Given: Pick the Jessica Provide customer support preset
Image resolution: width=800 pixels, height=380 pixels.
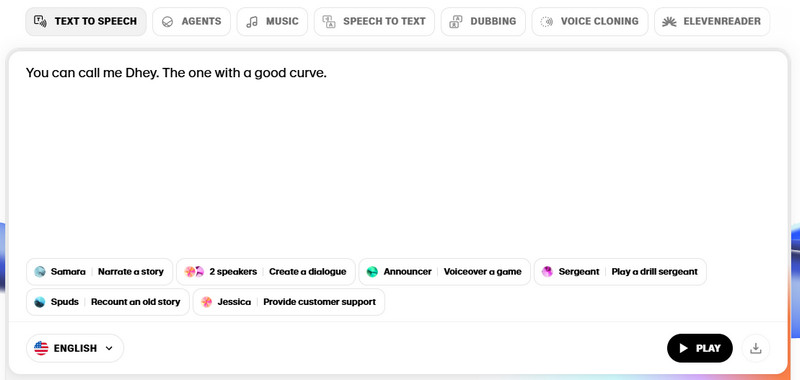Looking at the screenshot, I should (289, 302).
